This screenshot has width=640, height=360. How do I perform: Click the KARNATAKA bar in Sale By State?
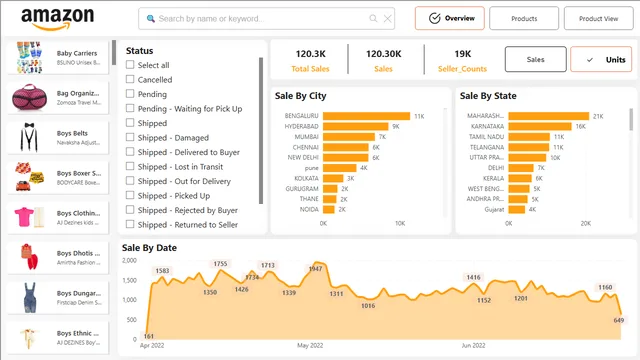point(540,127)
